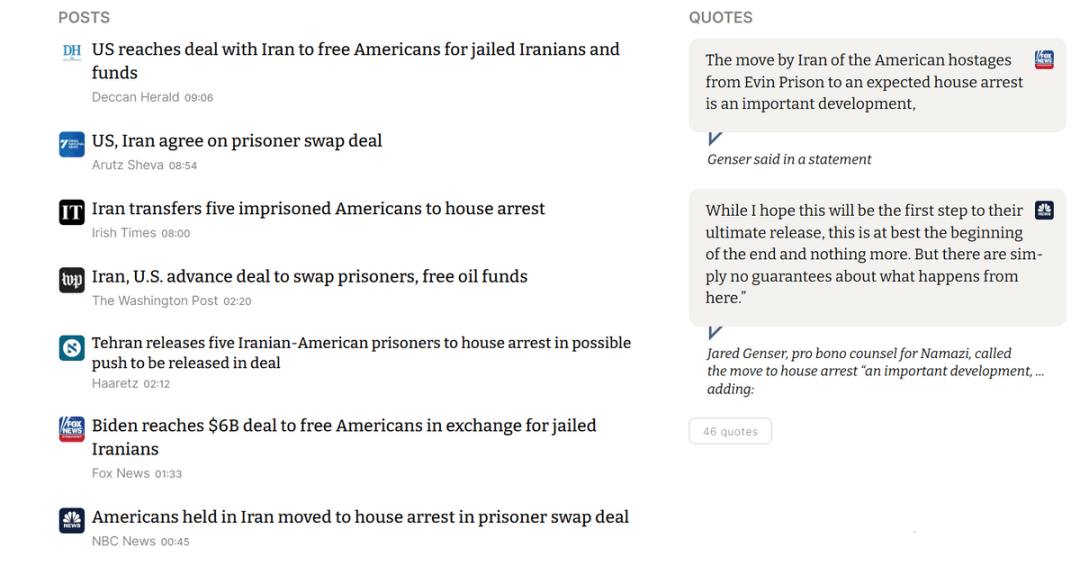Image resolution: width=1080 pixels, height=565 pixels.
Task: Click 'Genser said in a statement' attribution
Action: [x=789, y=160]
